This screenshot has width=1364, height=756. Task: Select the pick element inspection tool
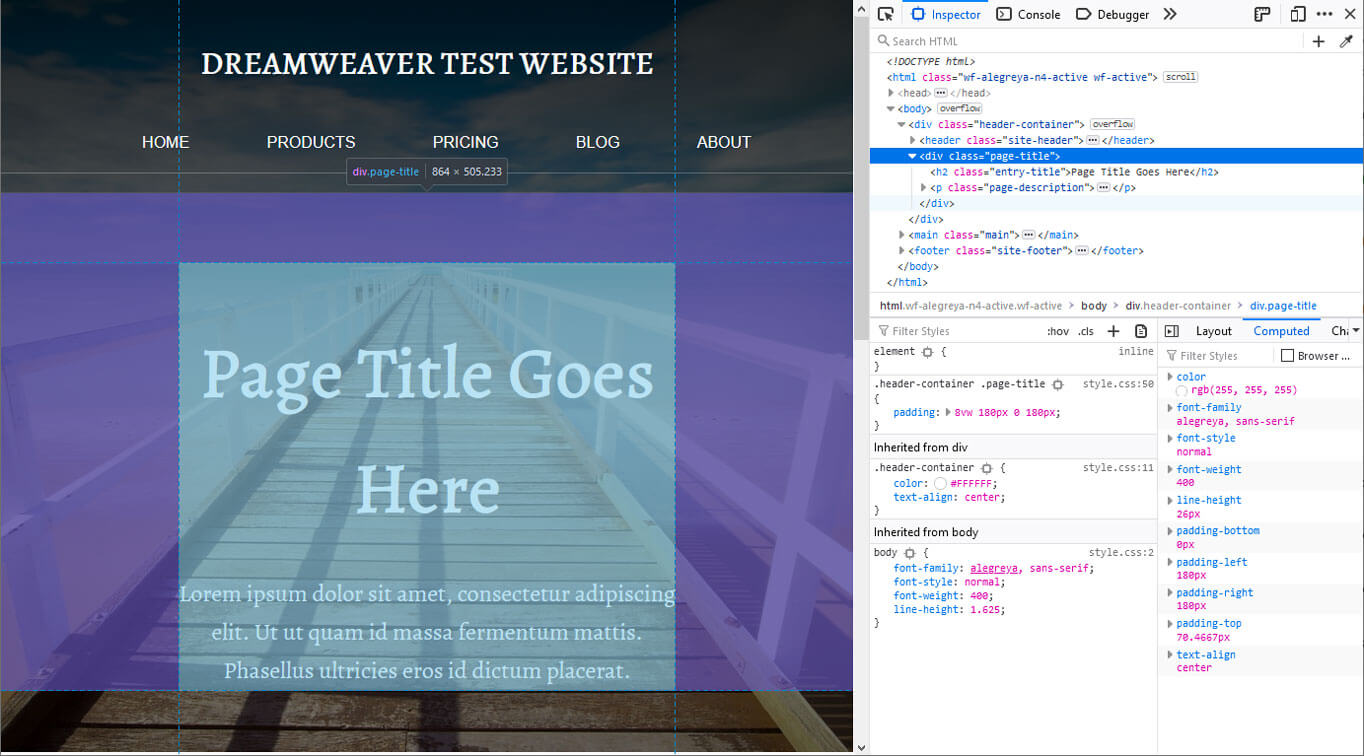pyautogui.click(x=886, y=14)
